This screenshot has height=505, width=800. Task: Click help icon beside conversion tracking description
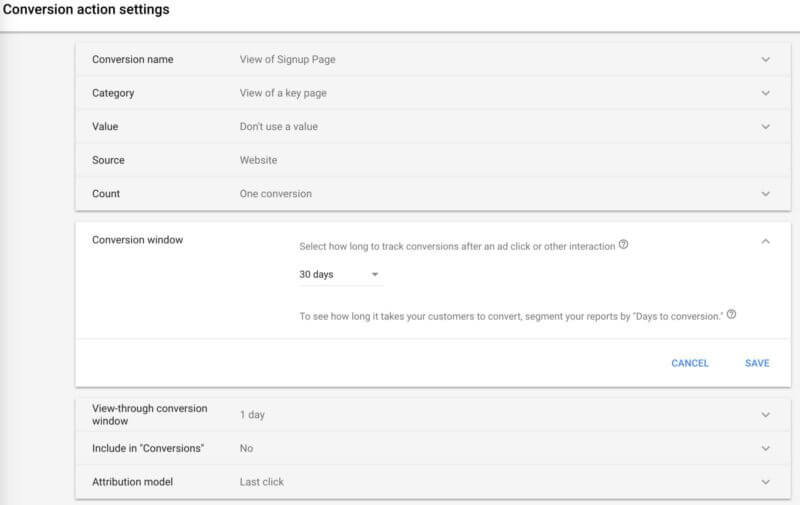tap(624, 245)
